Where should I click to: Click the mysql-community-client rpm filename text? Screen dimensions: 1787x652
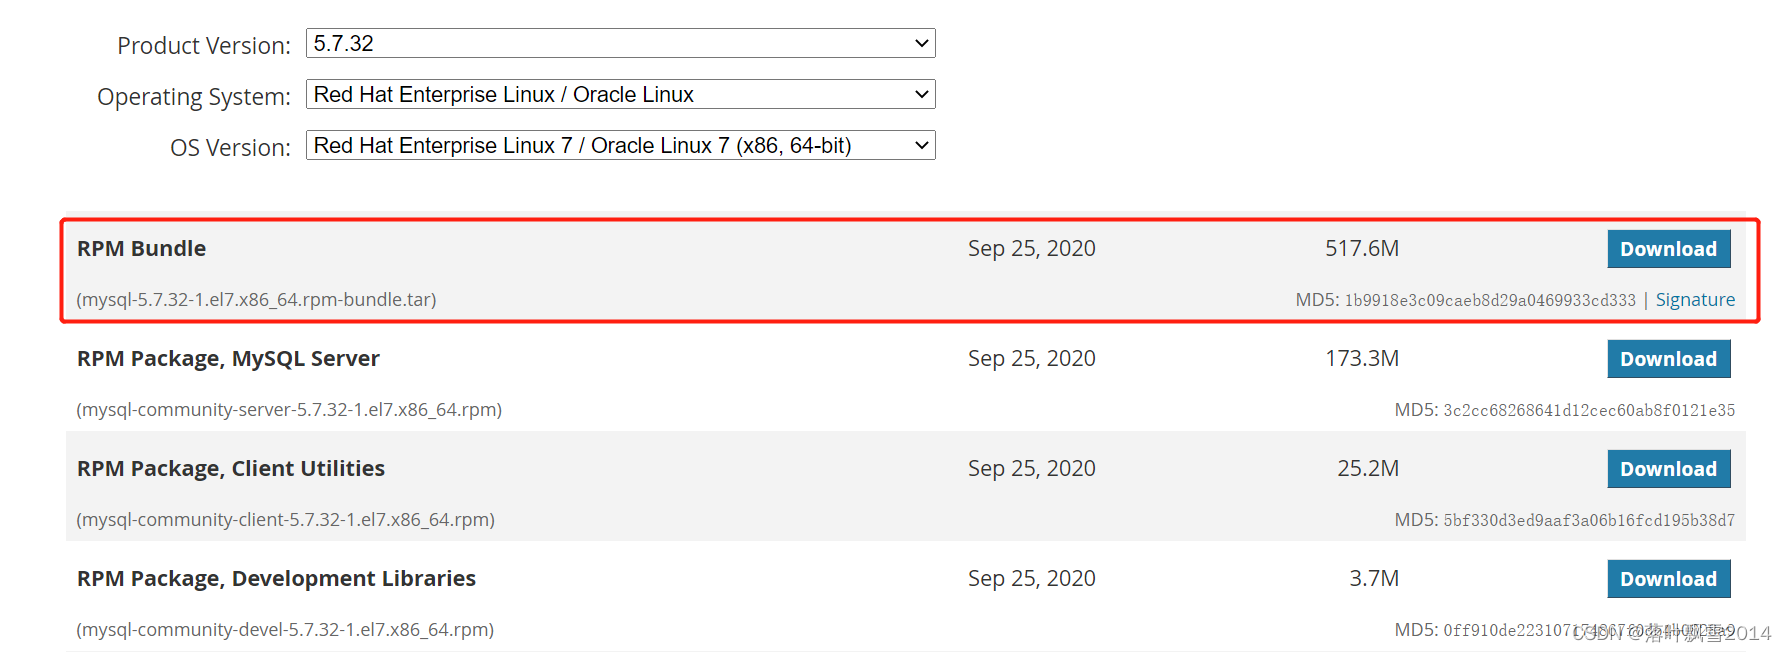point(285,520)
